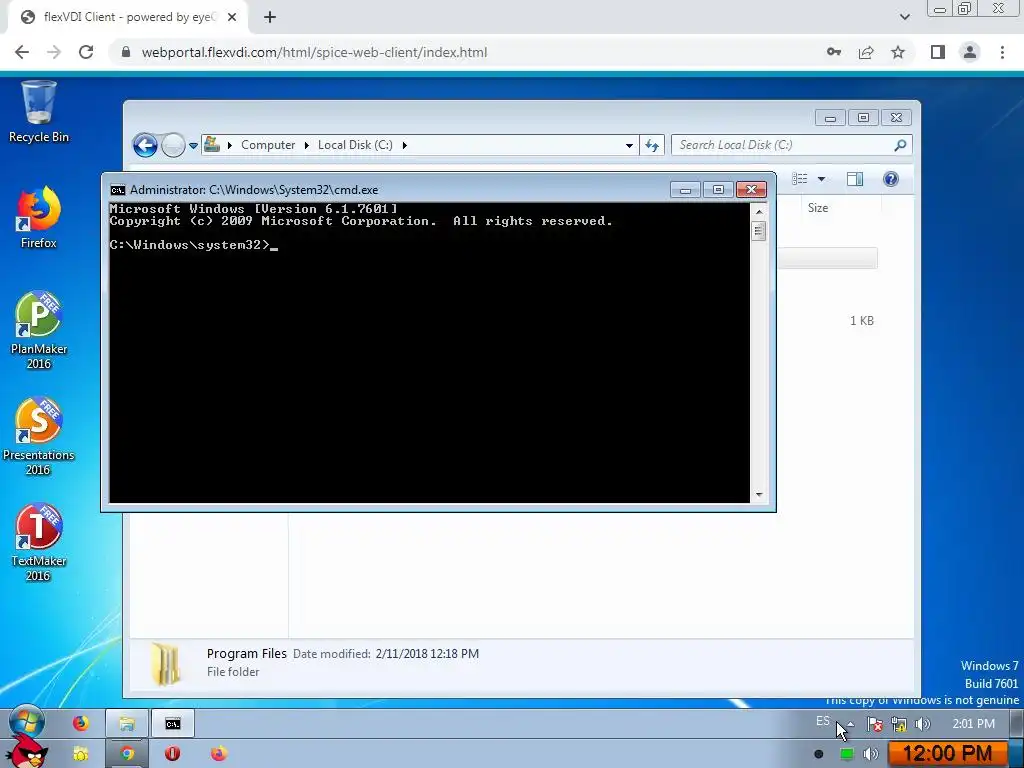Click the magnifier icon in the Explorer search box
This screenshot has height=768, width=1024.
tap(900, 145)
